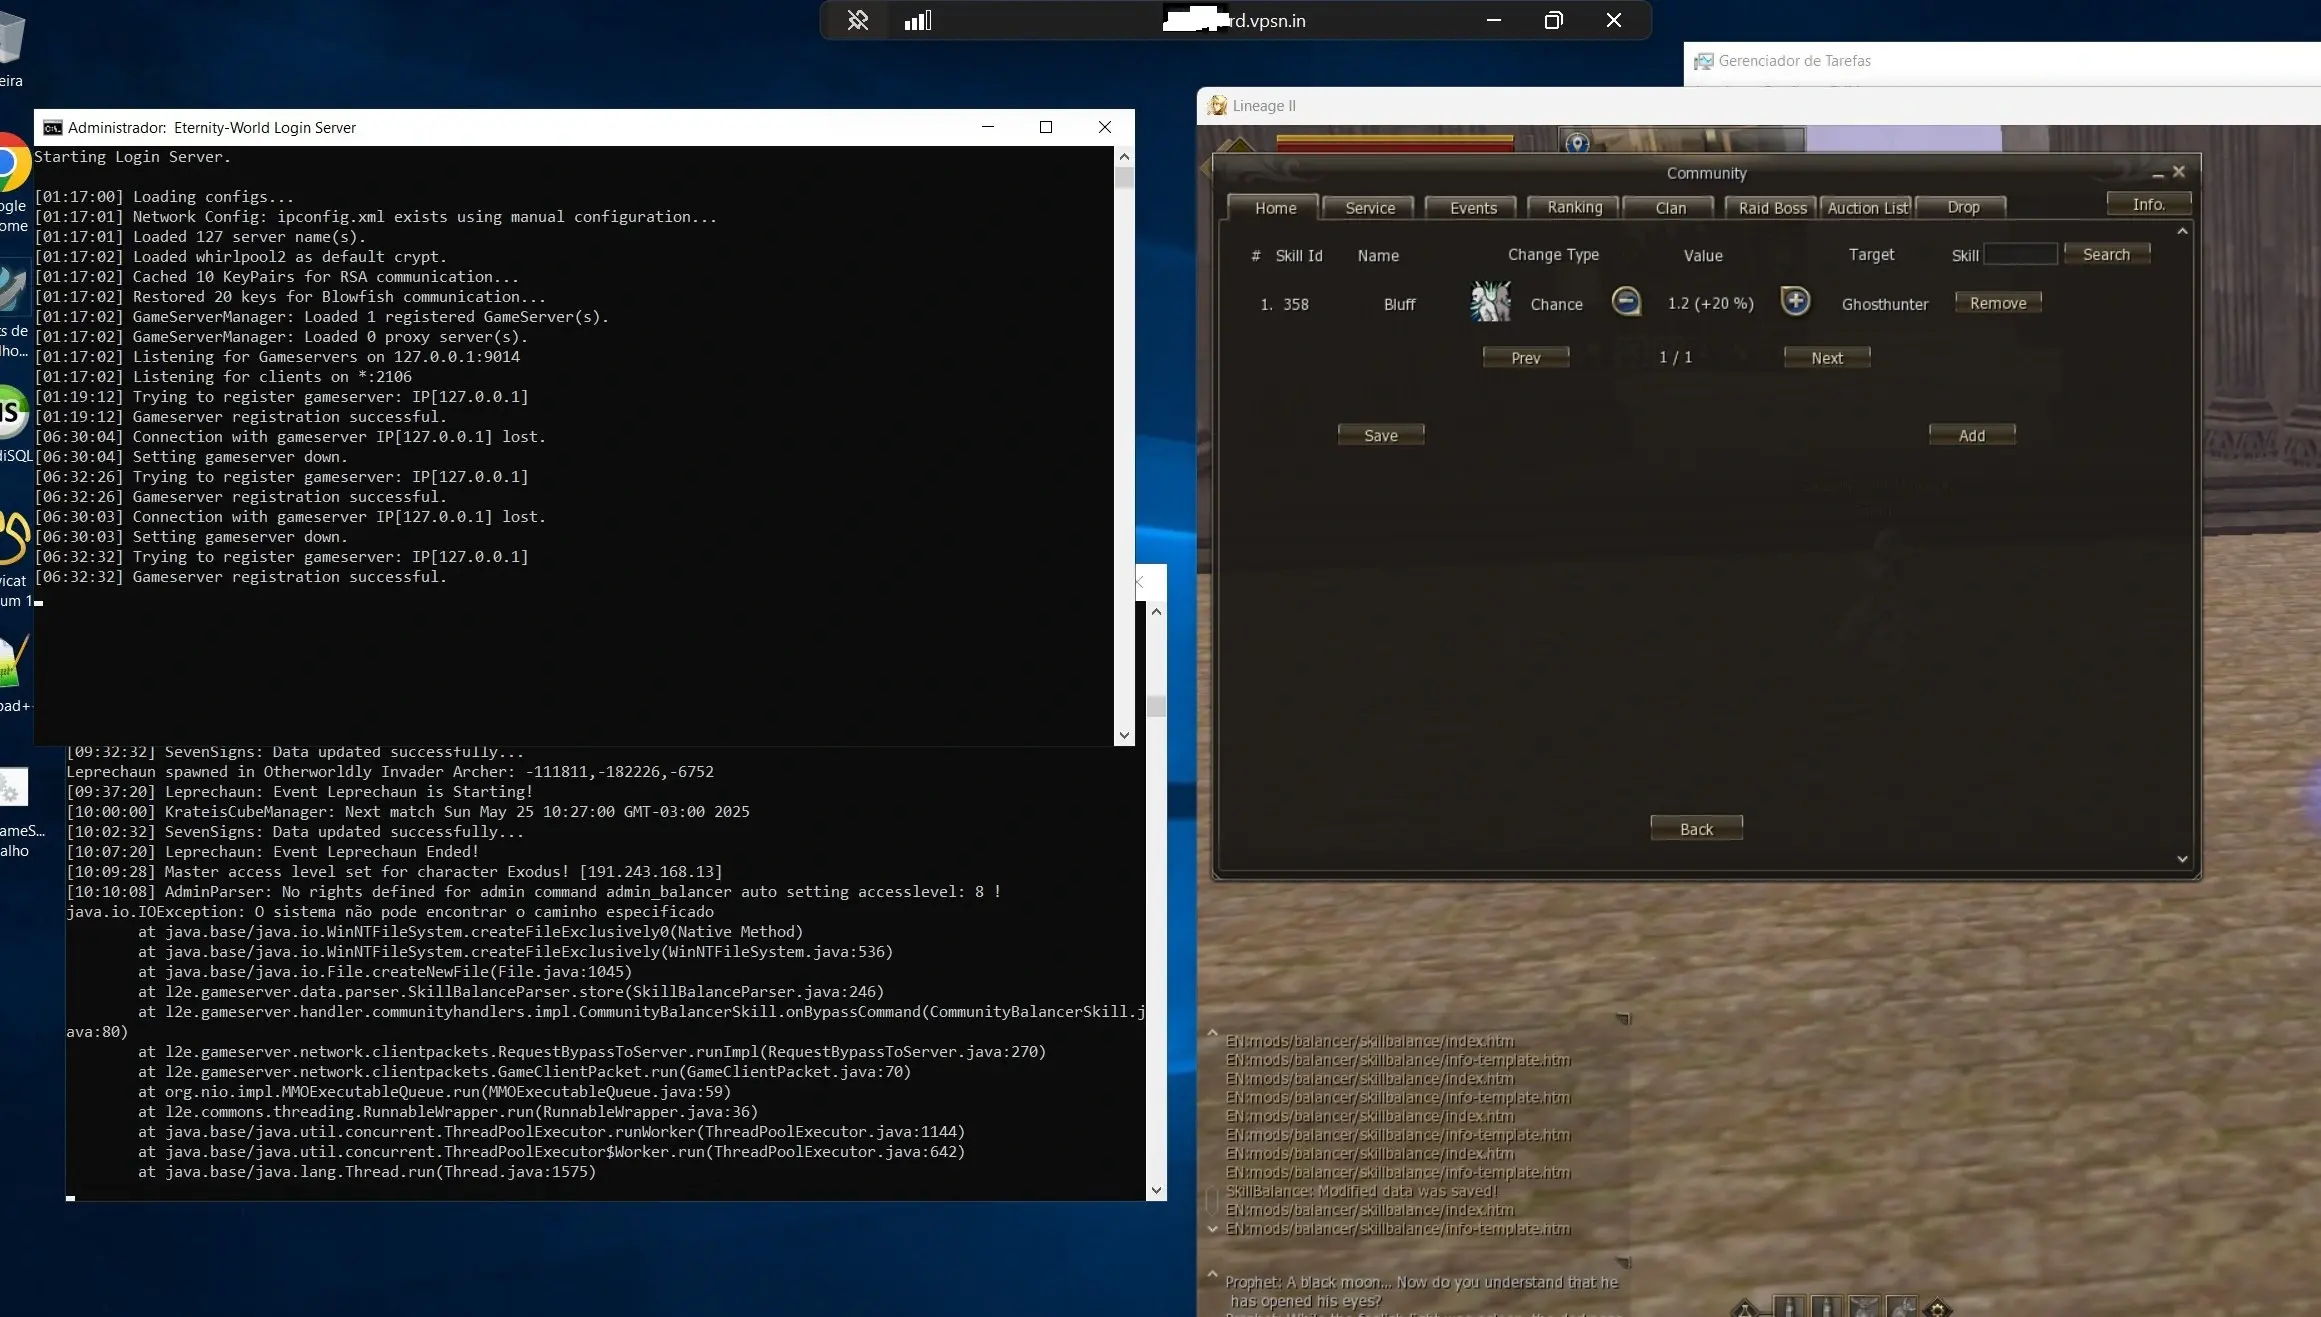Click the Skill Id column header

pos(1298,256)
